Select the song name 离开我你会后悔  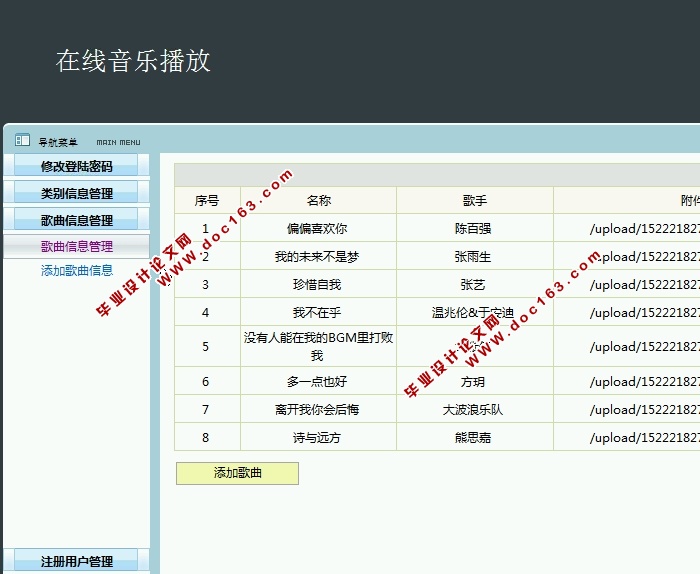(317, 409)
